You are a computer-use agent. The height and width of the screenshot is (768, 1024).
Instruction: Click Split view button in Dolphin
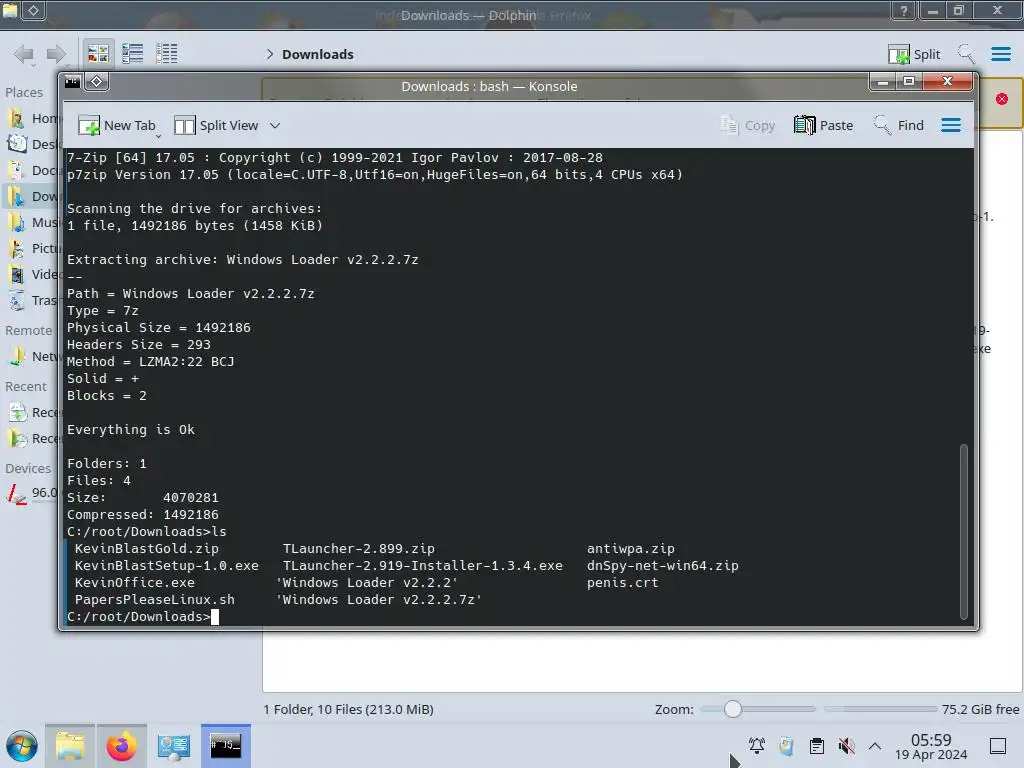tap(914, 54)
